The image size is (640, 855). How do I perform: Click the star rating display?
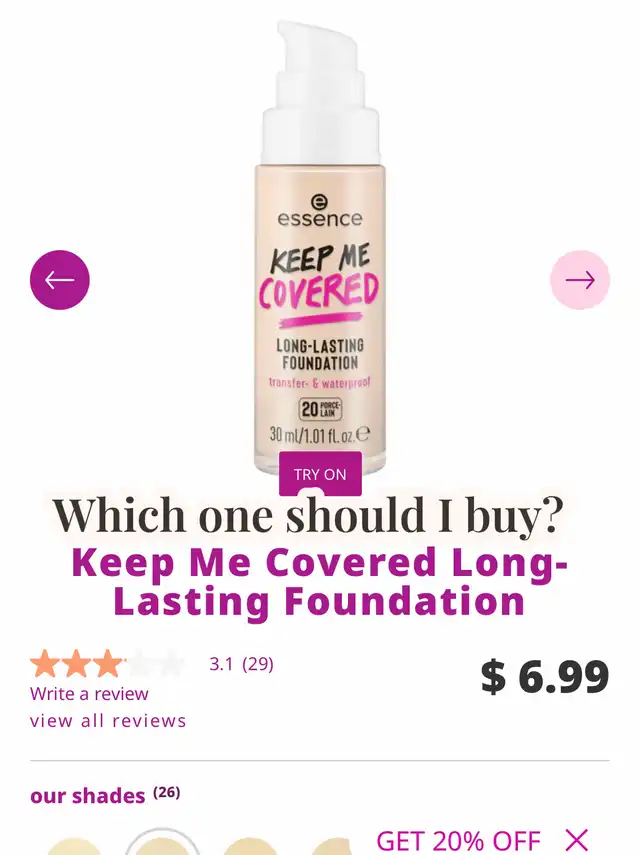click(x=107, y=664)
